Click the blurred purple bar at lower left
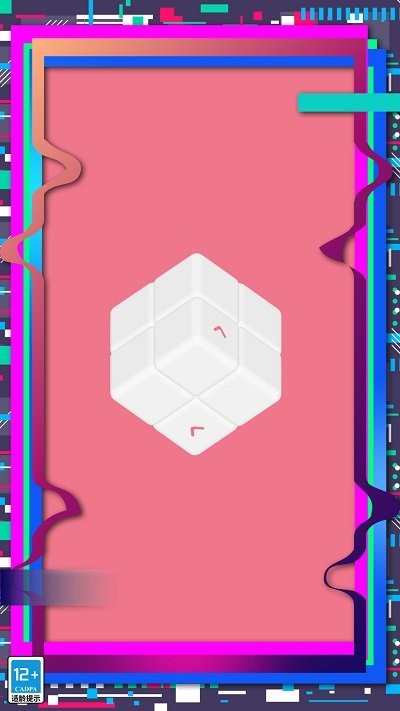 [x=57, y=587]
